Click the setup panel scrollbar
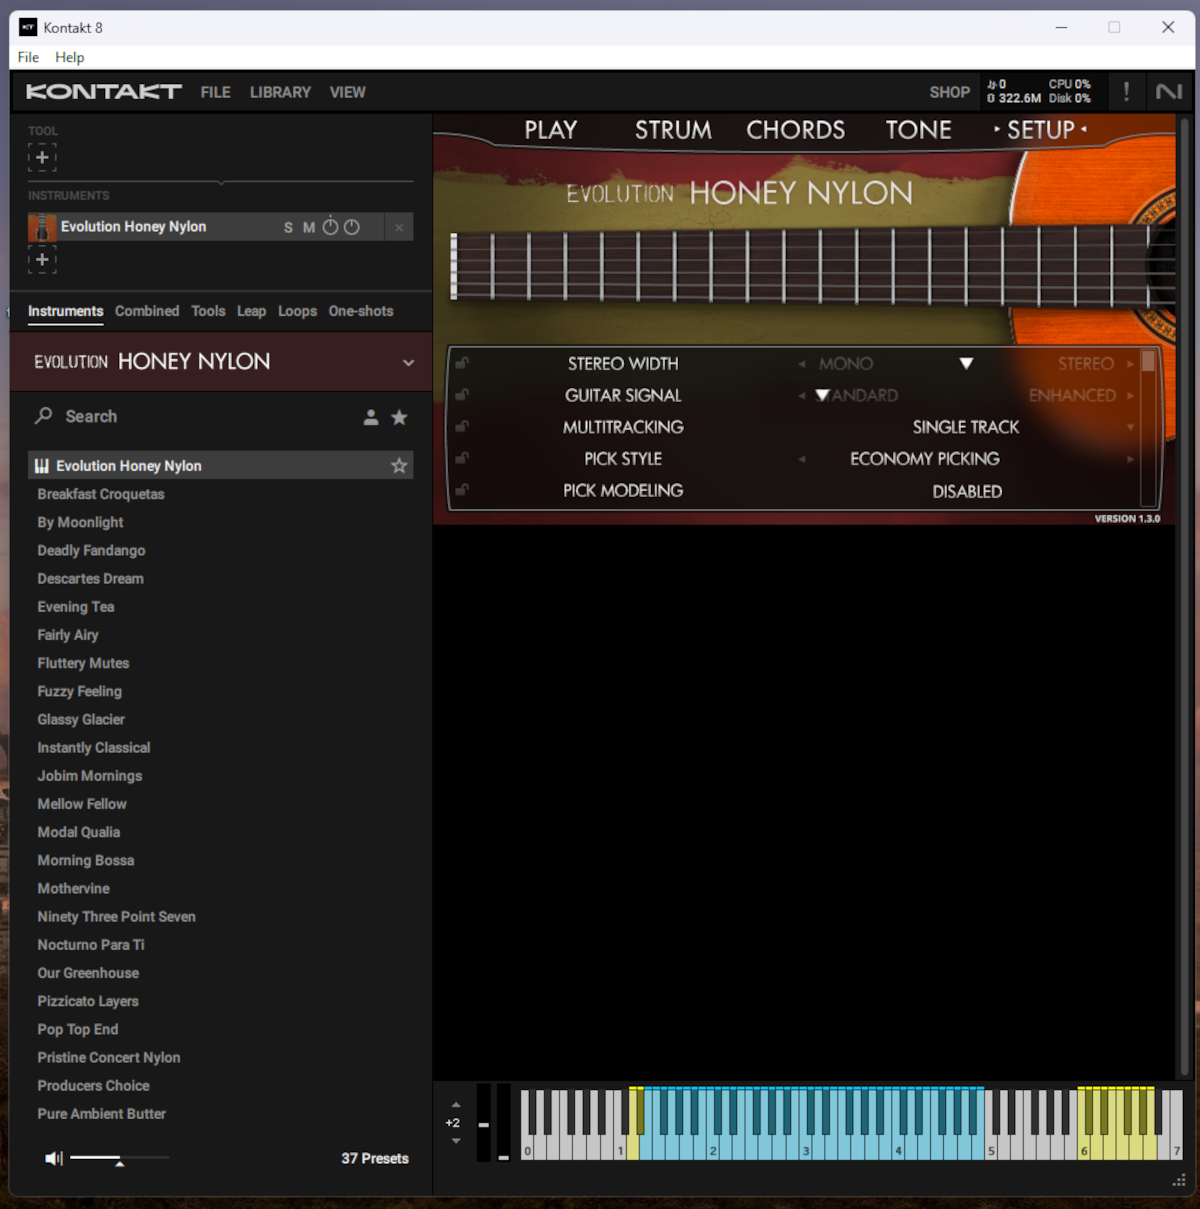This screenshot has height=1209, width=1200. [x=1148, y=427]
